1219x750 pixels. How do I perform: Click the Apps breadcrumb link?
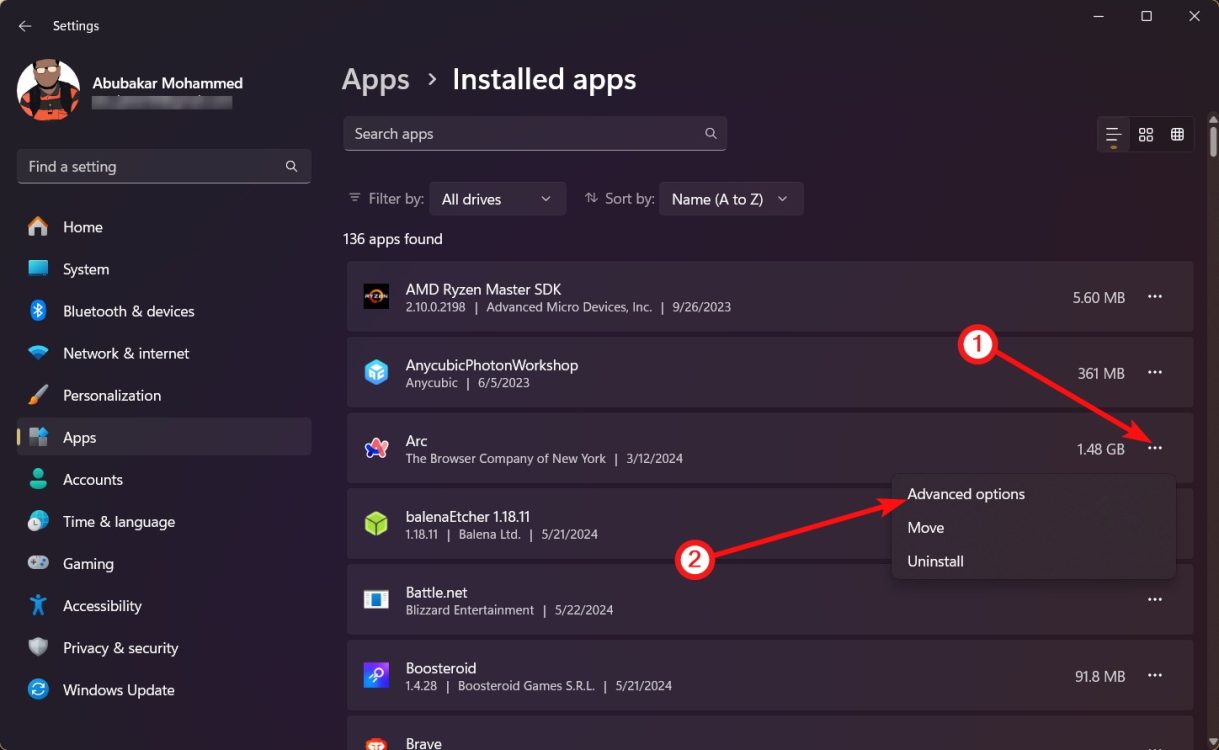pos(375,79)
